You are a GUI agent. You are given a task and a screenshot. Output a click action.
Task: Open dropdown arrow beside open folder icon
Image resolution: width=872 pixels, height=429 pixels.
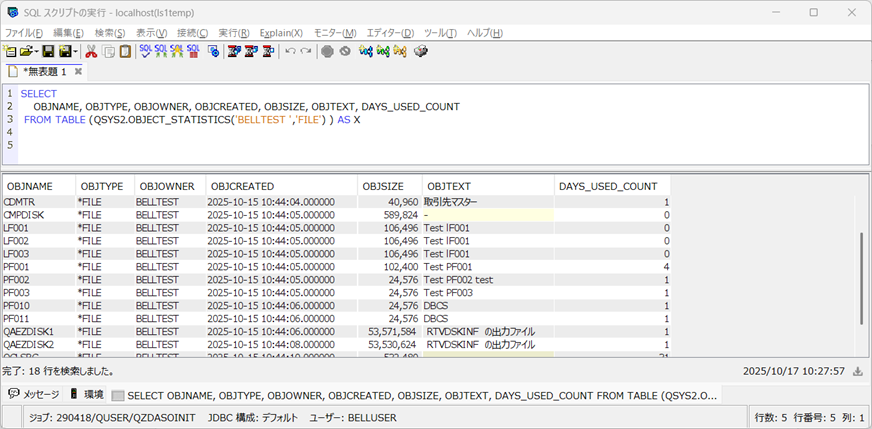[36, 51]
